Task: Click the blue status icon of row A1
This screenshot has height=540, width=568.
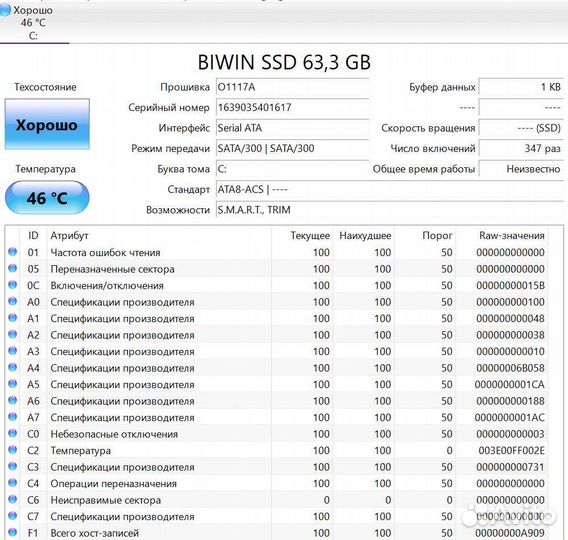Action: [x=13, y=318]
